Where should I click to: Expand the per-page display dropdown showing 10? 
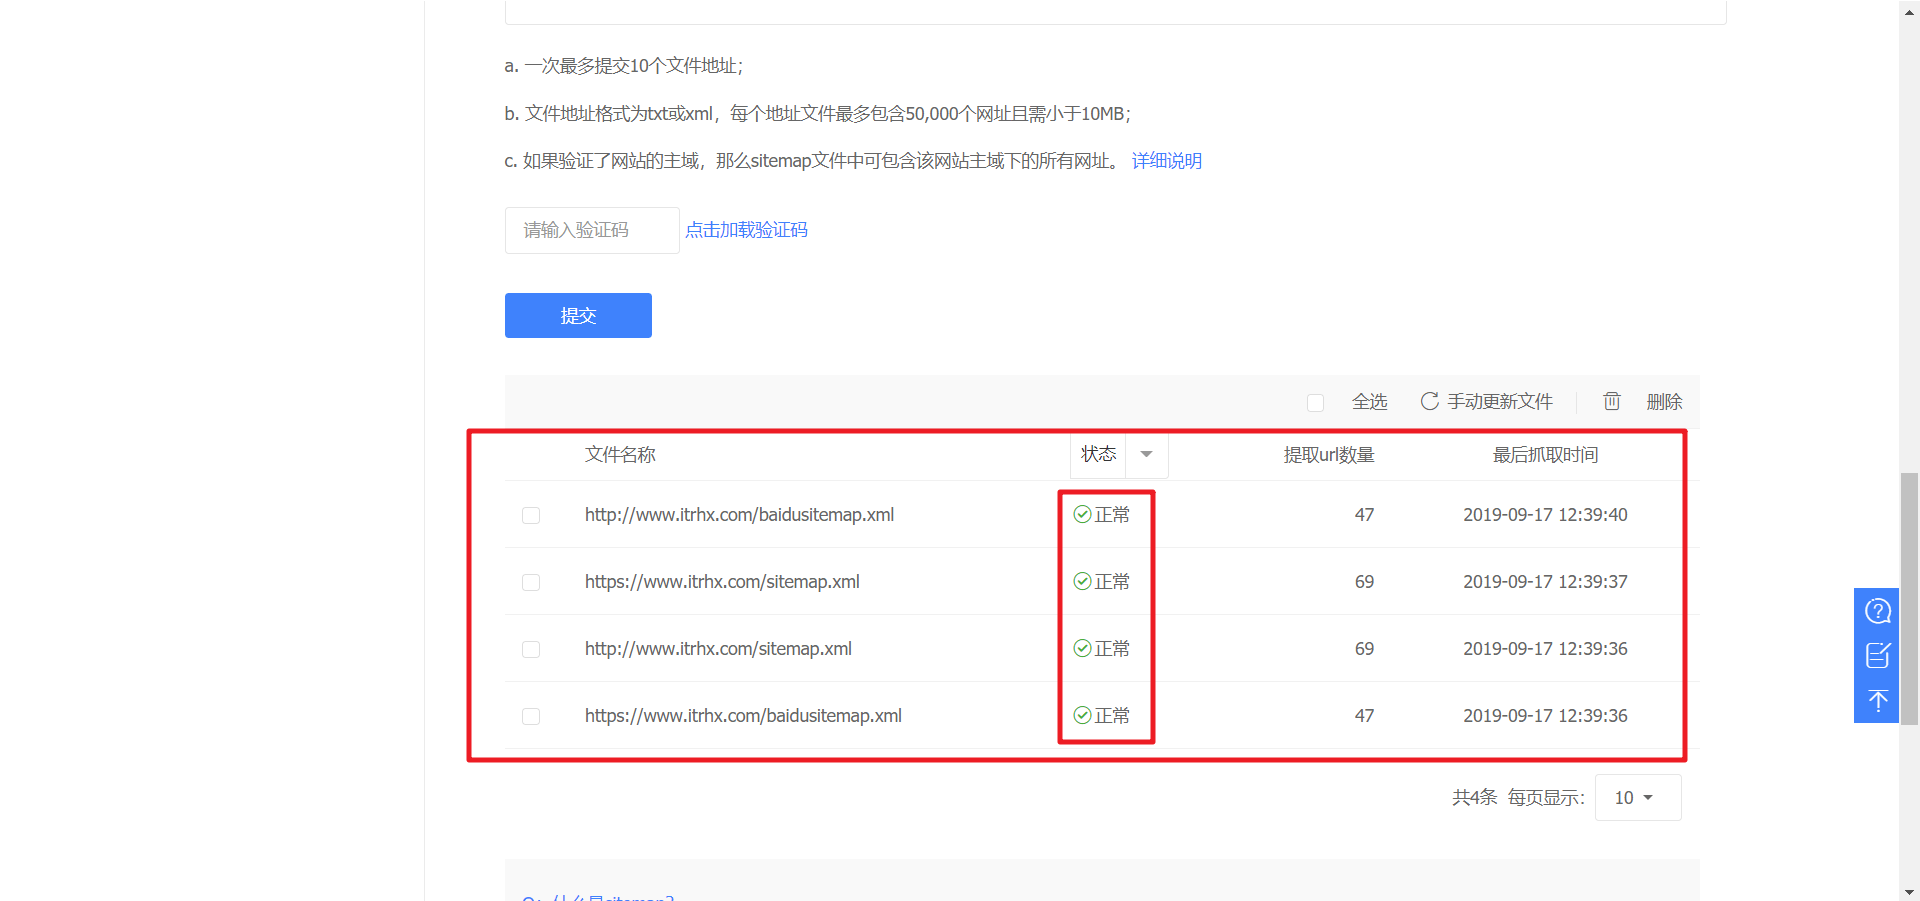(1637, 797)
